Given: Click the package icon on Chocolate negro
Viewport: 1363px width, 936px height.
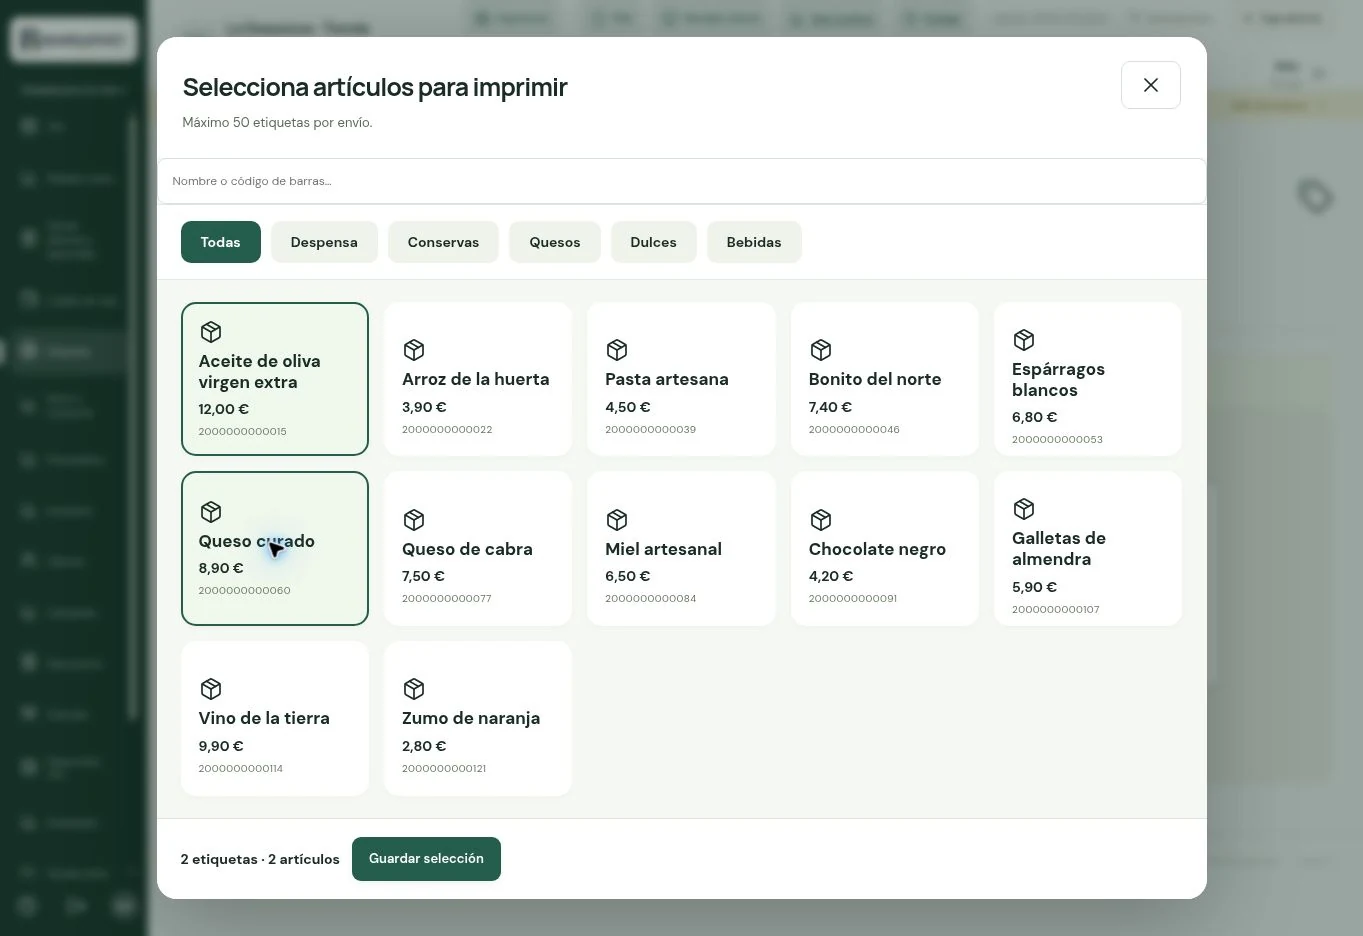Looking at the screenshot, I should tap(821, 520).
